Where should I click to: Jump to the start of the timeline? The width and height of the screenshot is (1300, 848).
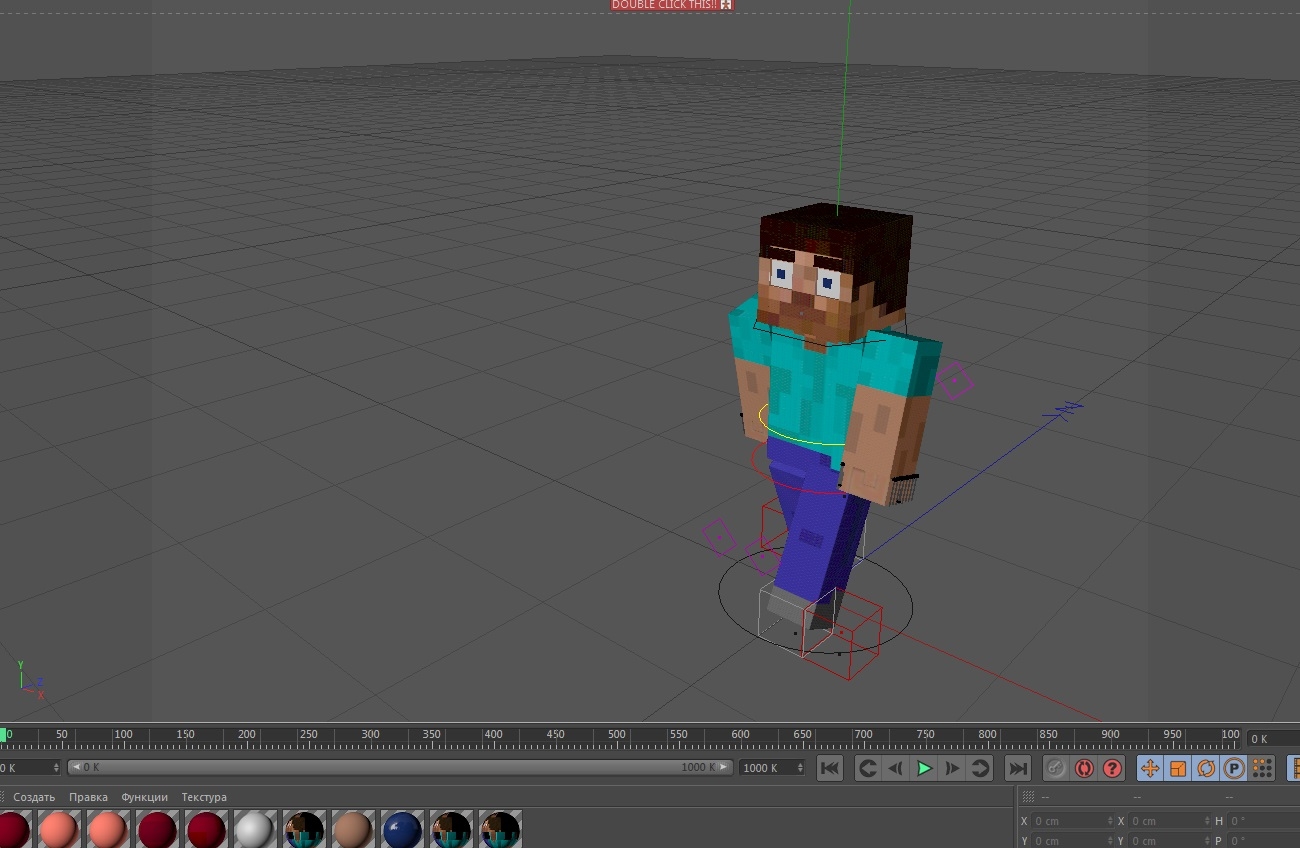(829, 768)
